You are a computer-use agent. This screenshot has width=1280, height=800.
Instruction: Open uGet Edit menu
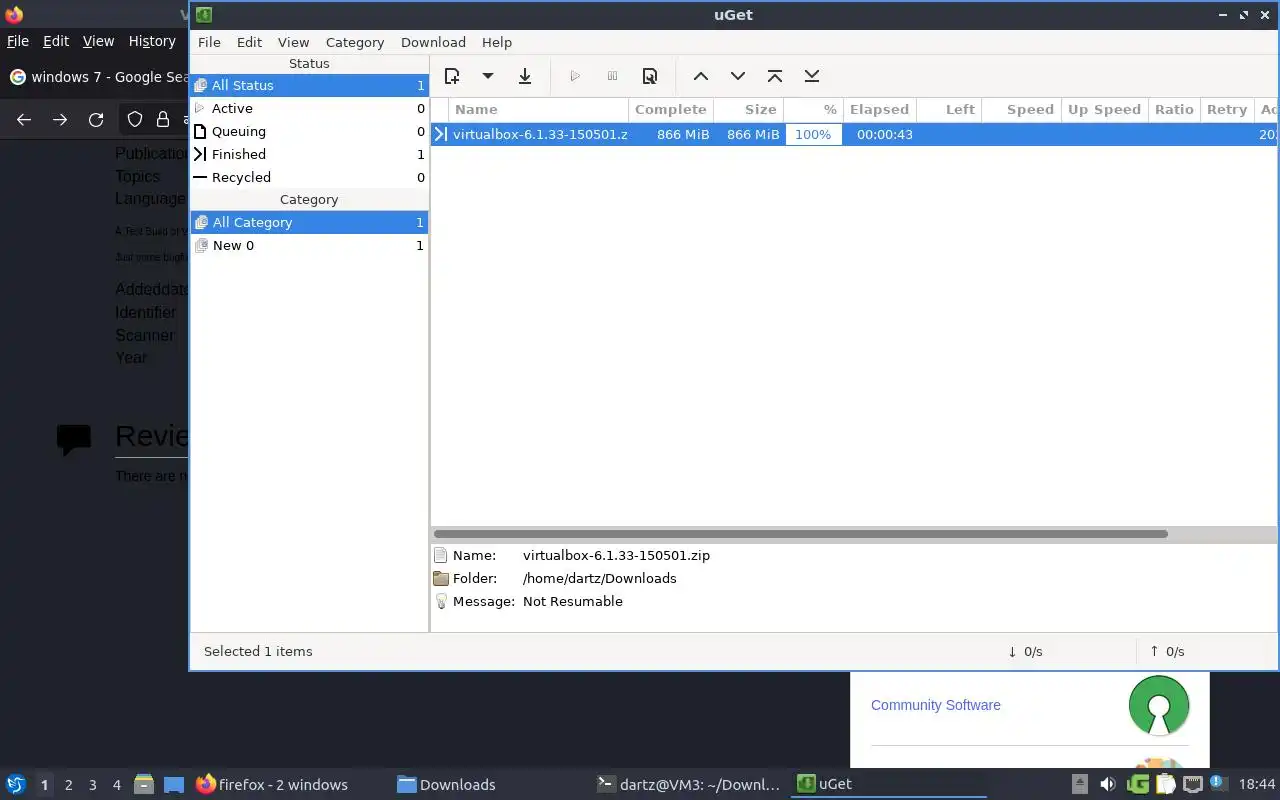(x=249, y=42)
